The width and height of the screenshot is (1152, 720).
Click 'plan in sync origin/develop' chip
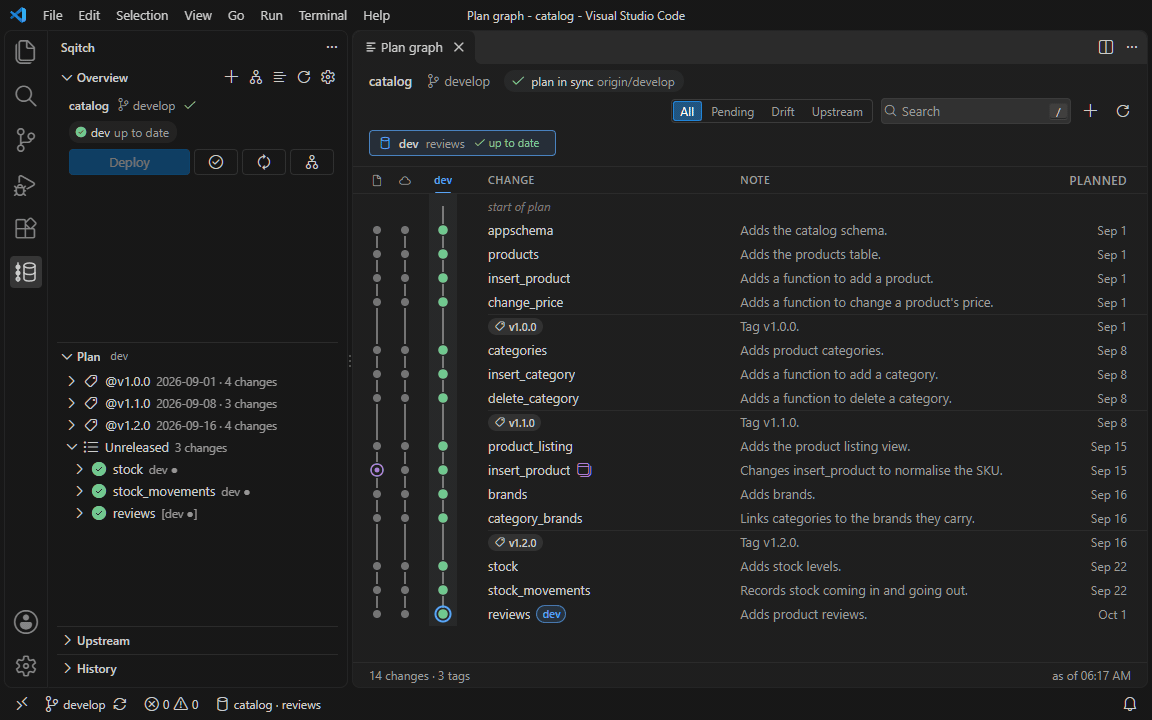click(594, 82)
